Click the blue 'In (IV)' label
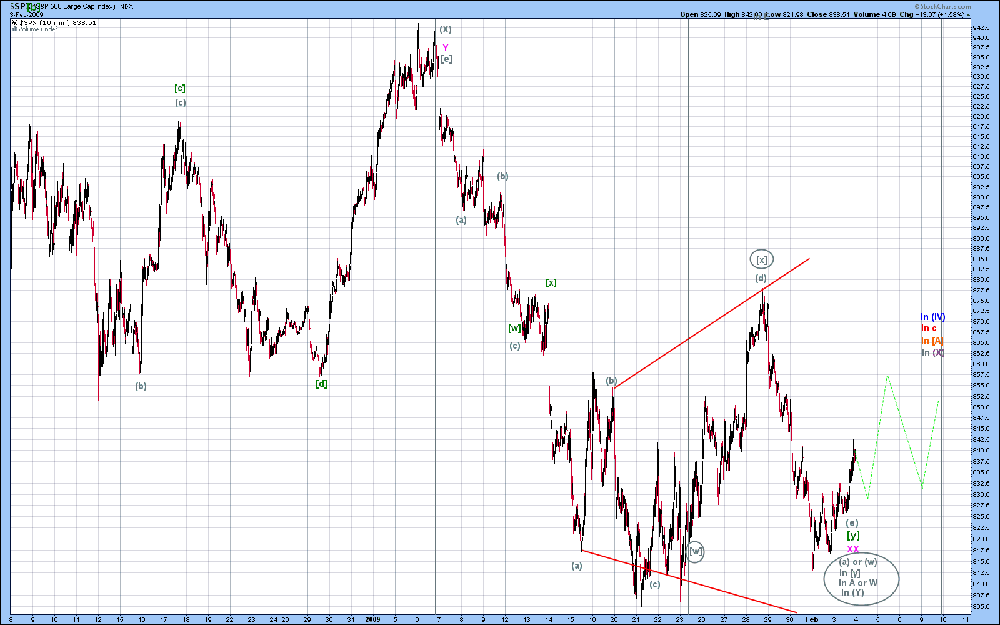1000x625 pixels. click(x=932, y=317)
